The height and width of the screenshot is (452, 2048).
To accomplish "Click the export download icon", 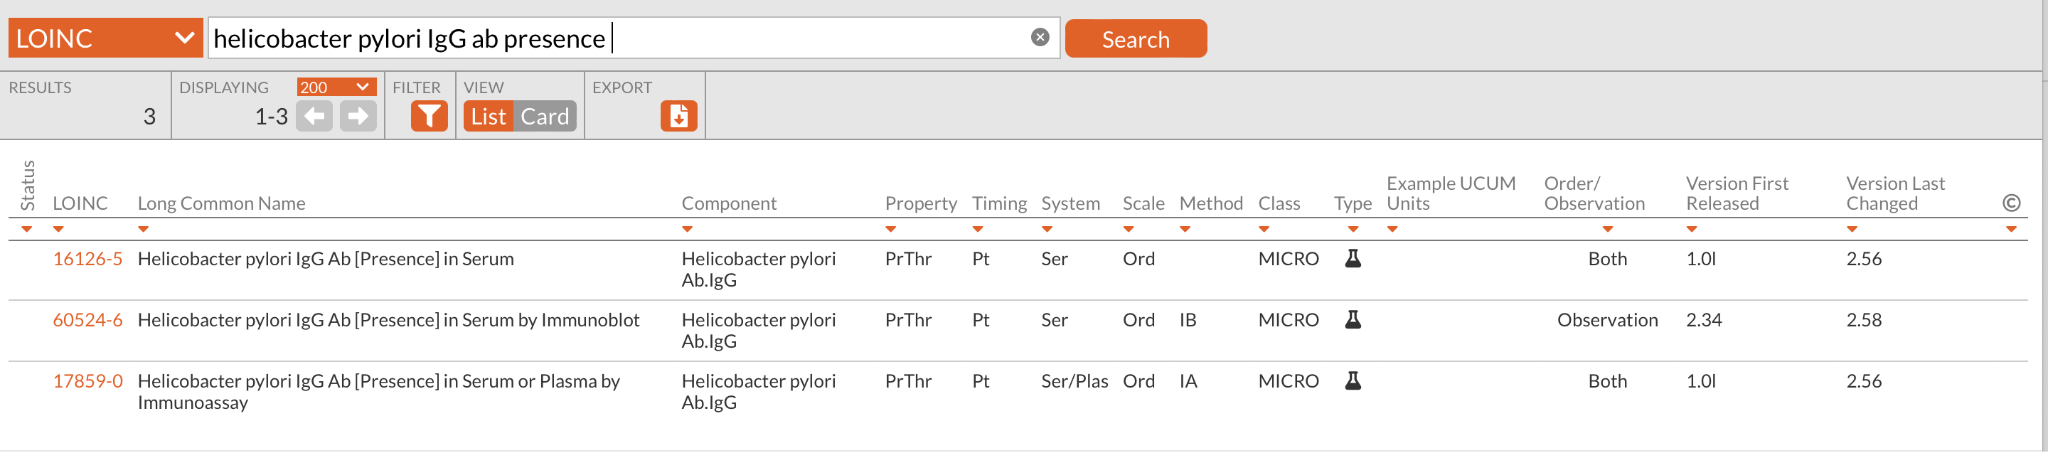I will [679, 116].
